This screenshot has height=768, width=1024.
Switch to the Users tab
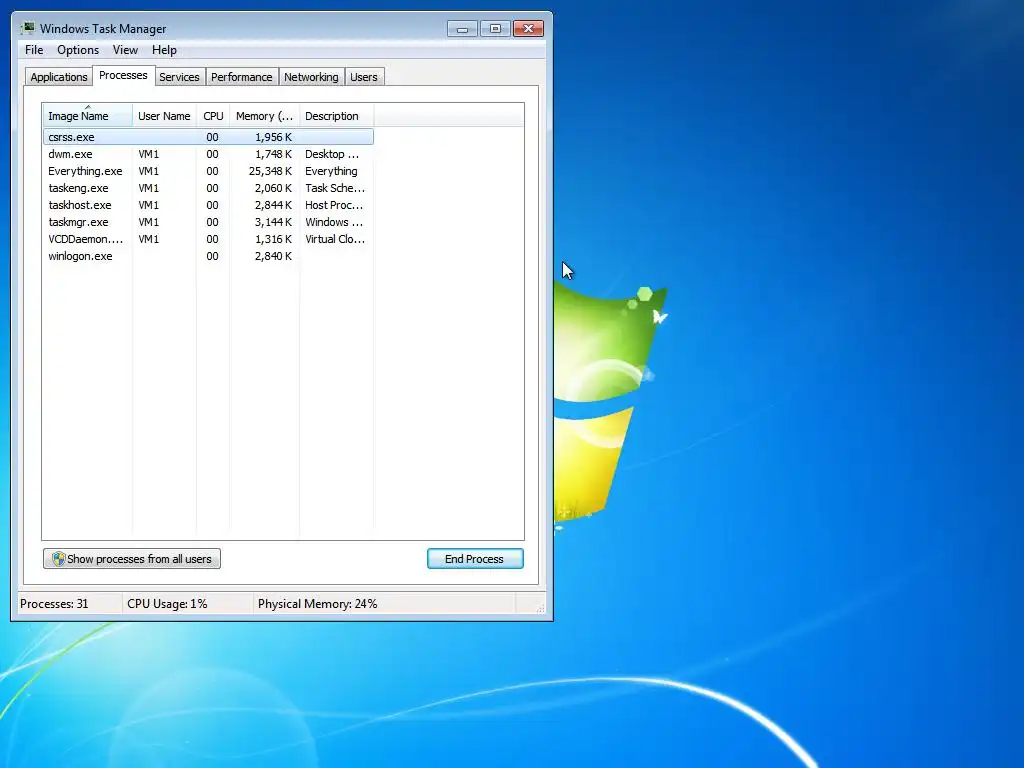tap(363, 77)
